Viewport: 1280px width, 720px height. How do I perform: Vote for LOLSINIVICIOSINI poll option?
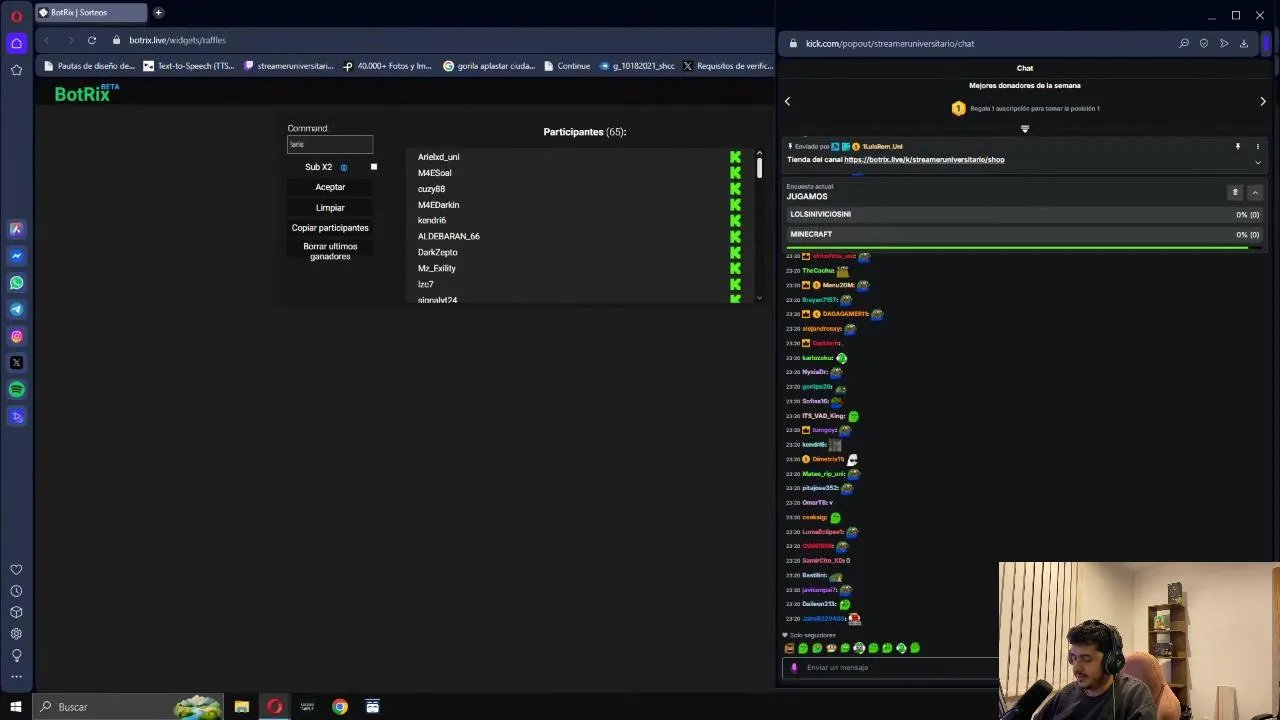[1024, 215]
